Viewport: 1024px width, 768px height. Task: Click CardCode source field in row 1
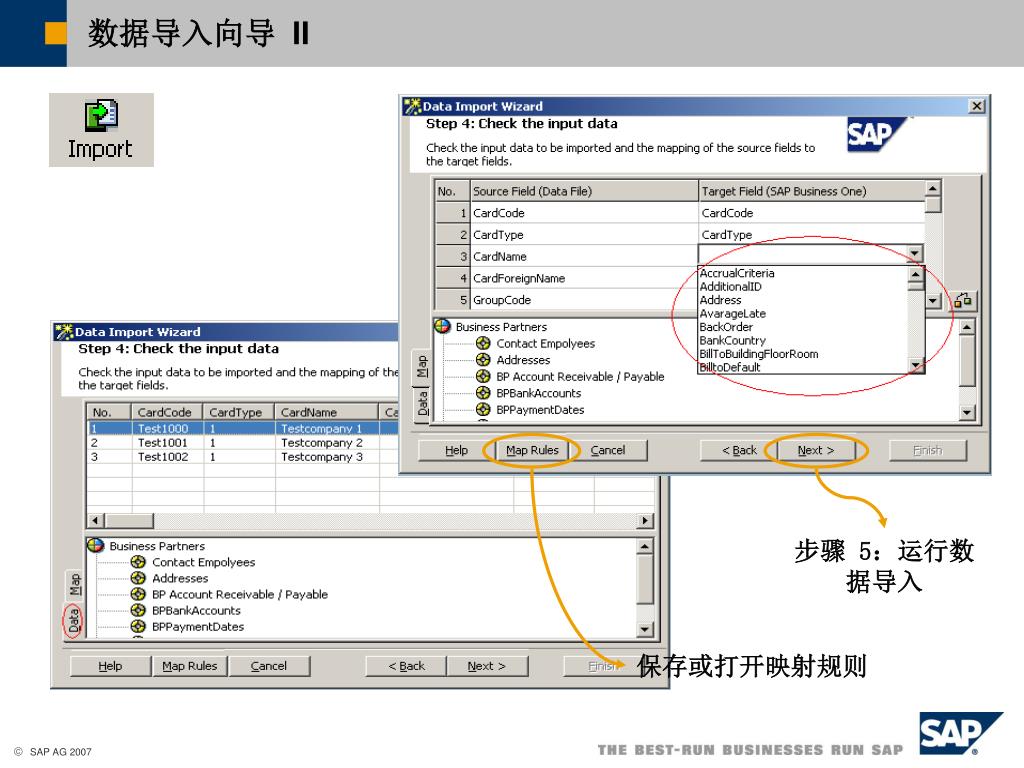[584, 213]
